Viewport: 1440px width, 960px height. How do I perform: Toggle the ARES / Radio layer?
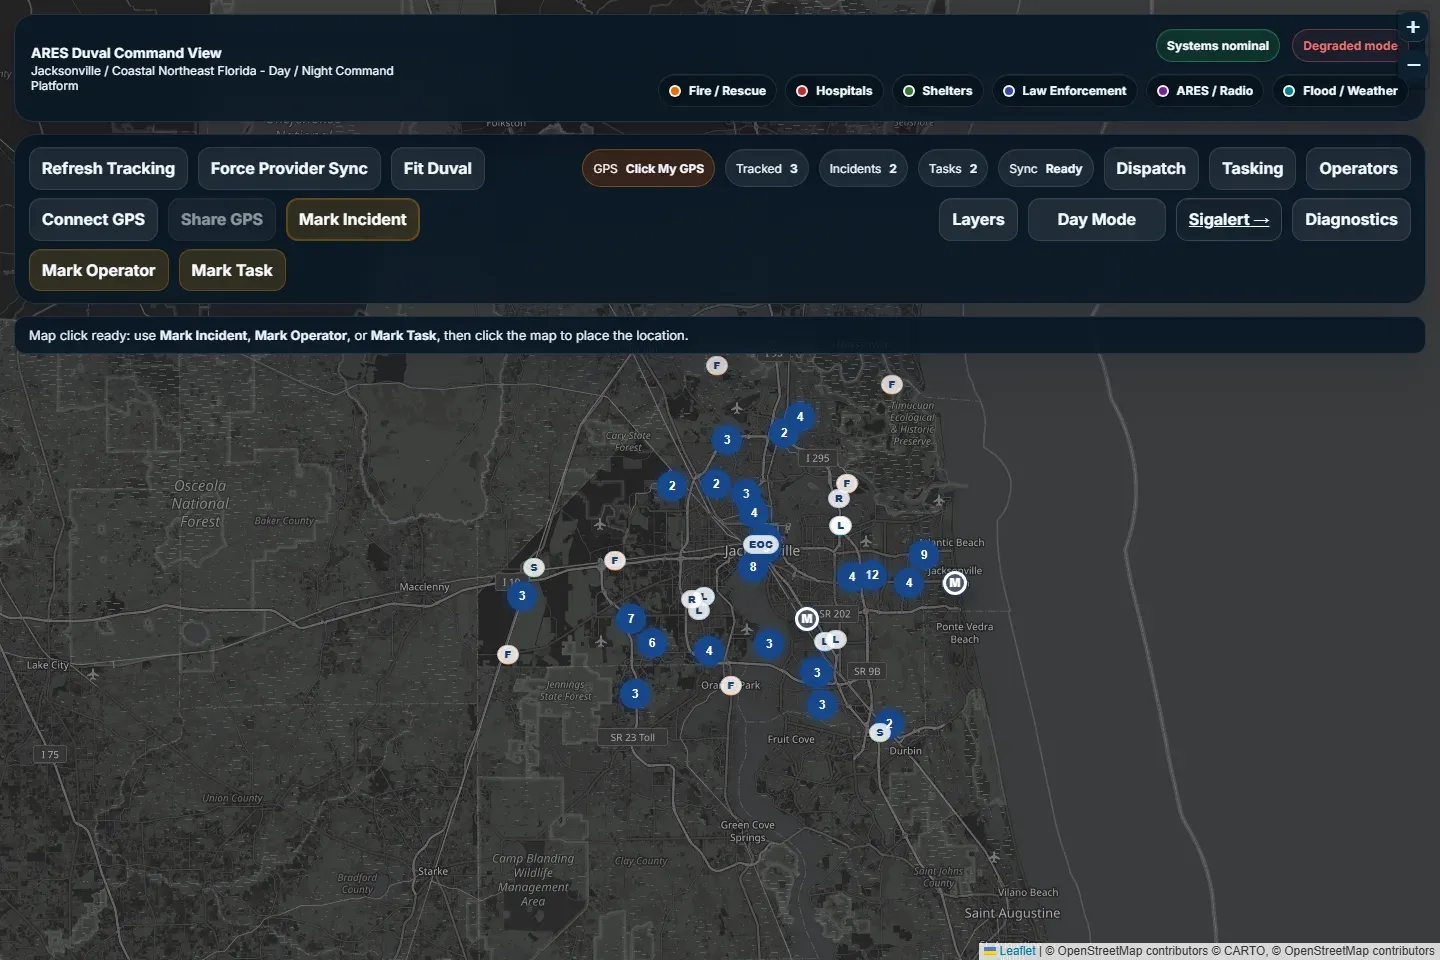1205,91
